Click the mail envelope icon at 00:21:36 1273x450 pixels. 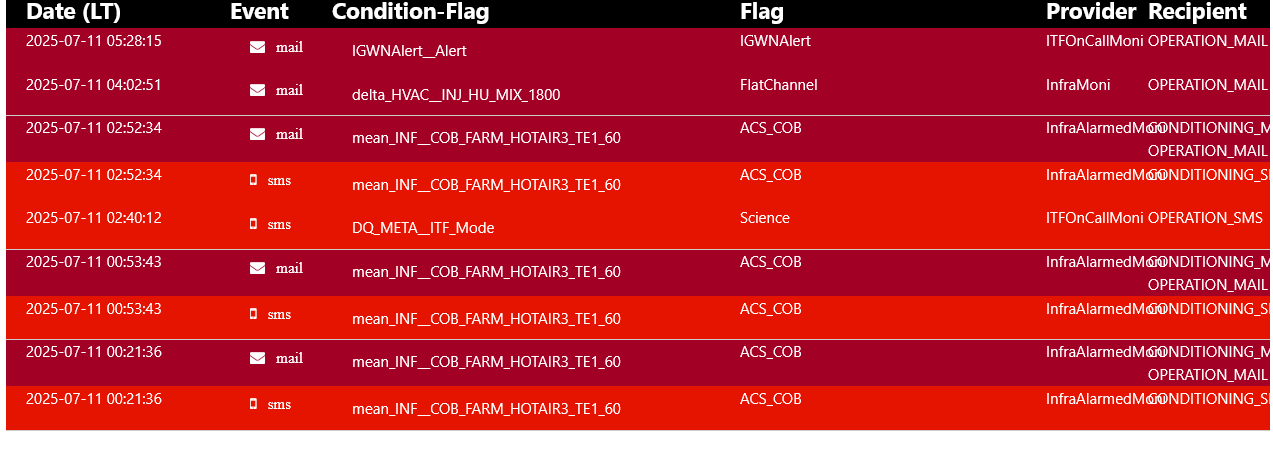(257, 358)
